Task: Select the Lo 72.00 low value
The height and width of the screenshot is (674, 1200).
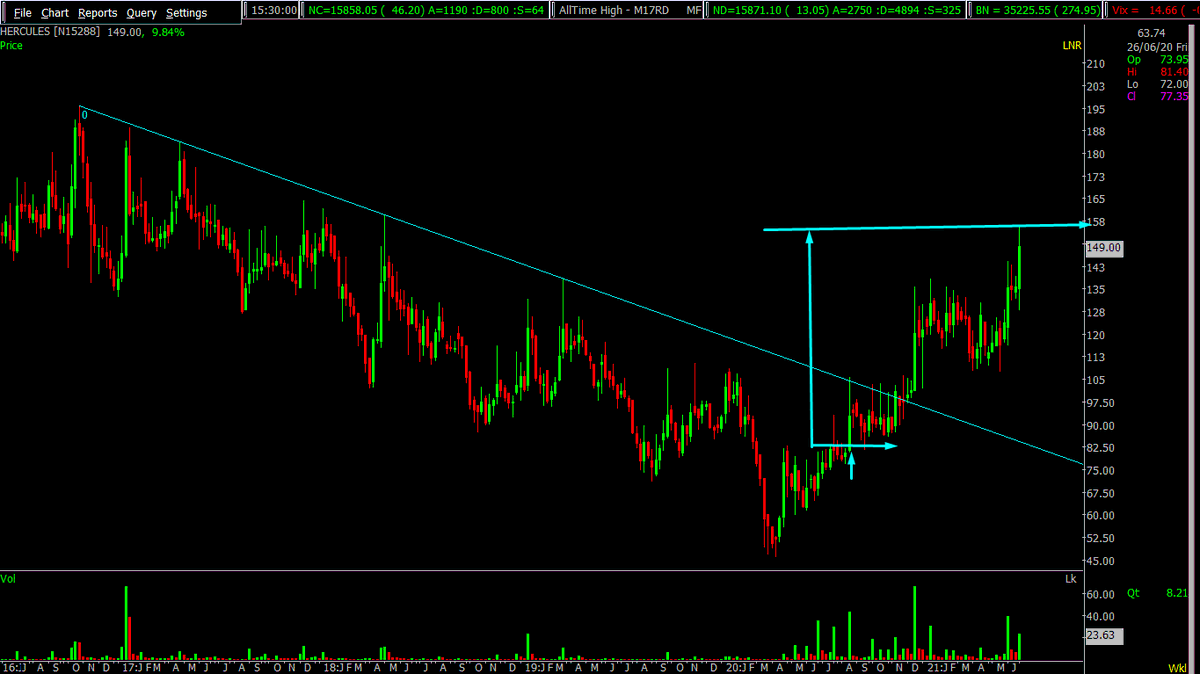Action: coord(1157,84)
